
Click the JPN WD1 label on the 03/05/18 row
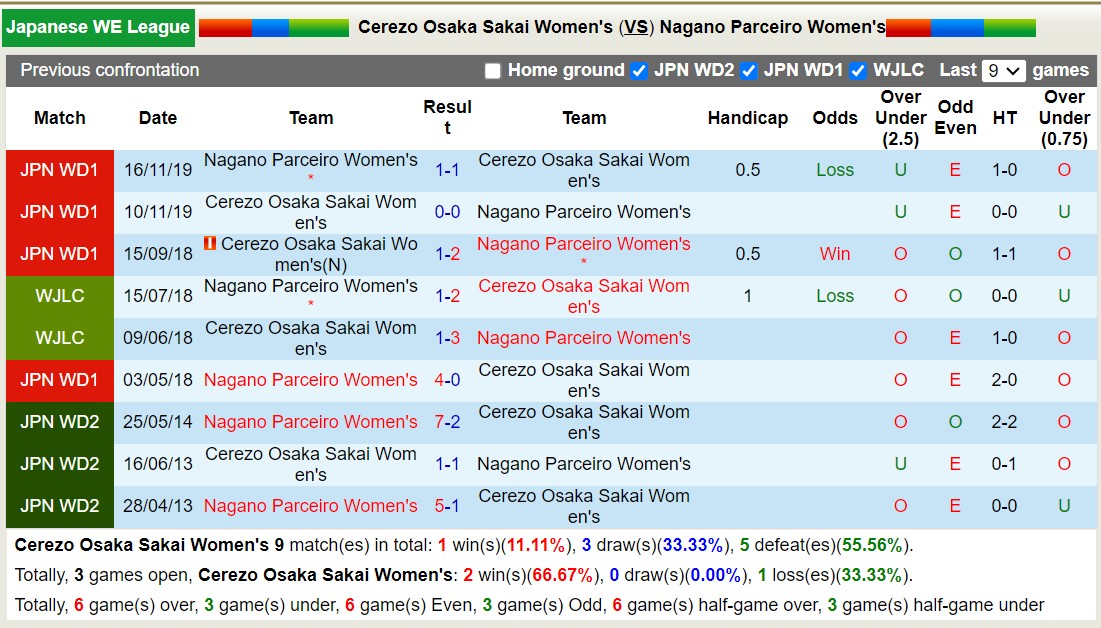point(59,380)
